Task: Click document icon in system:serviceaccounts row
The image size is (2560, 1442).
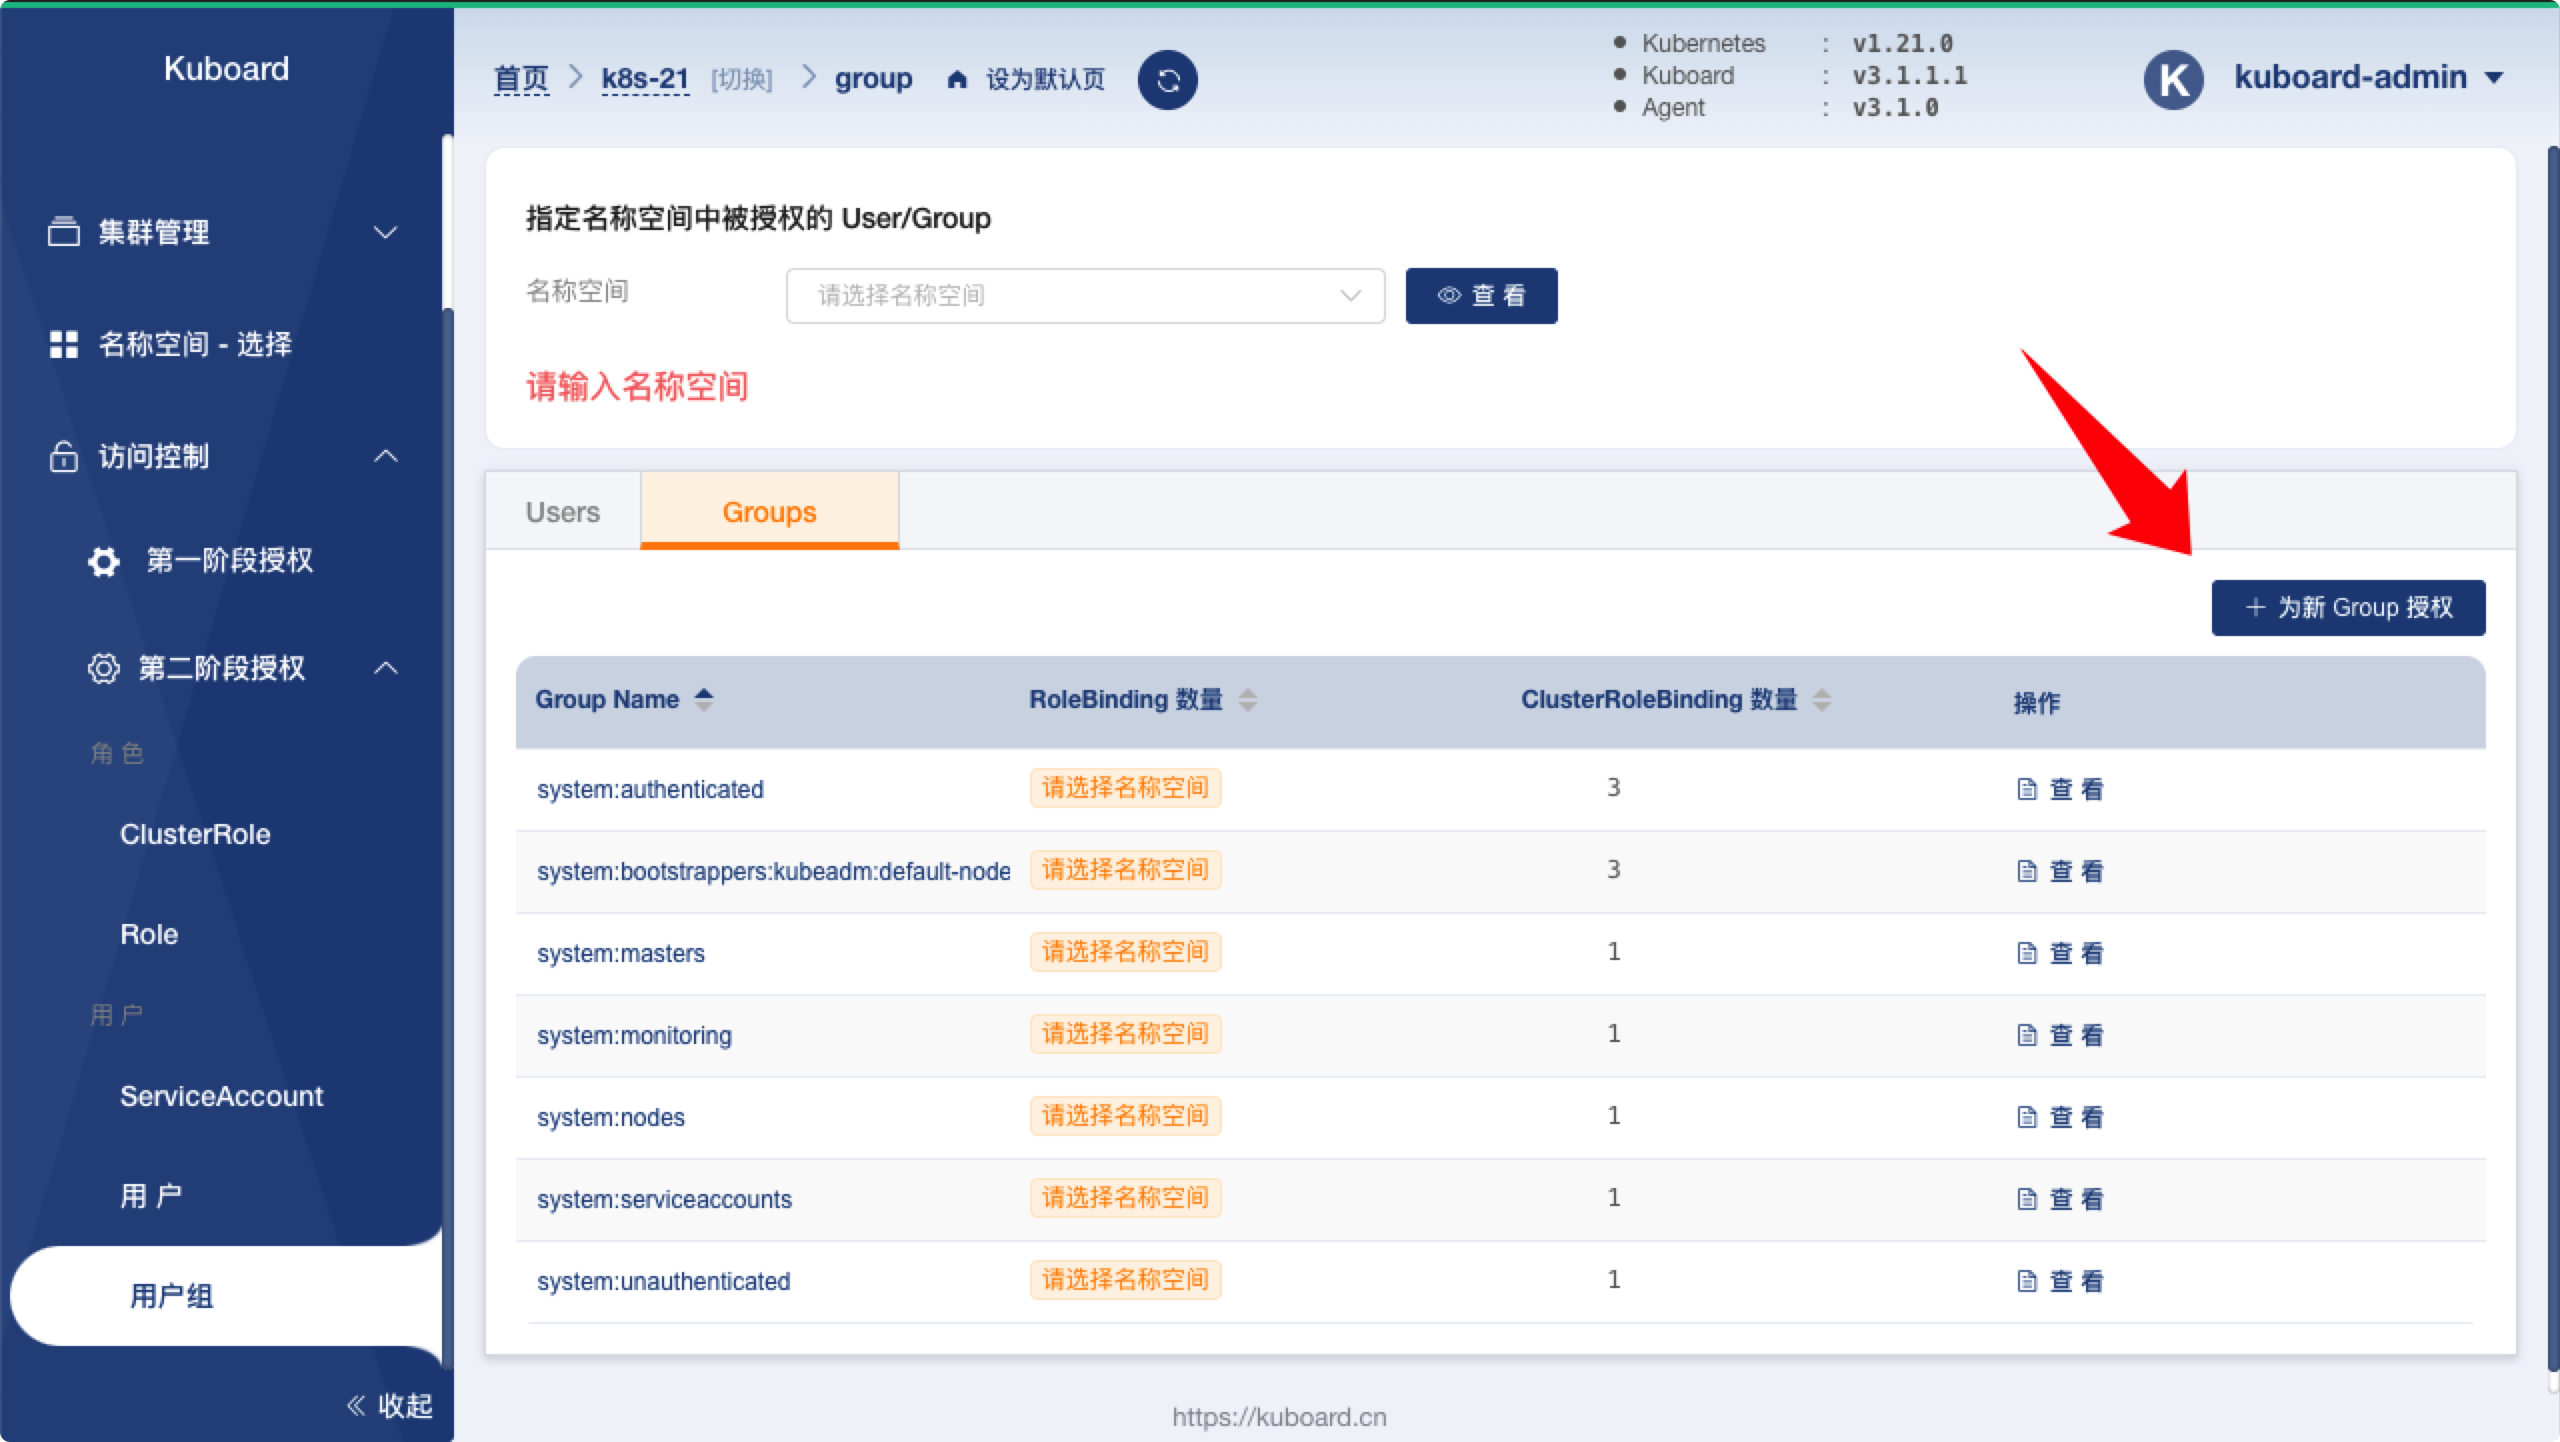Action: tap(2027, 1199)
